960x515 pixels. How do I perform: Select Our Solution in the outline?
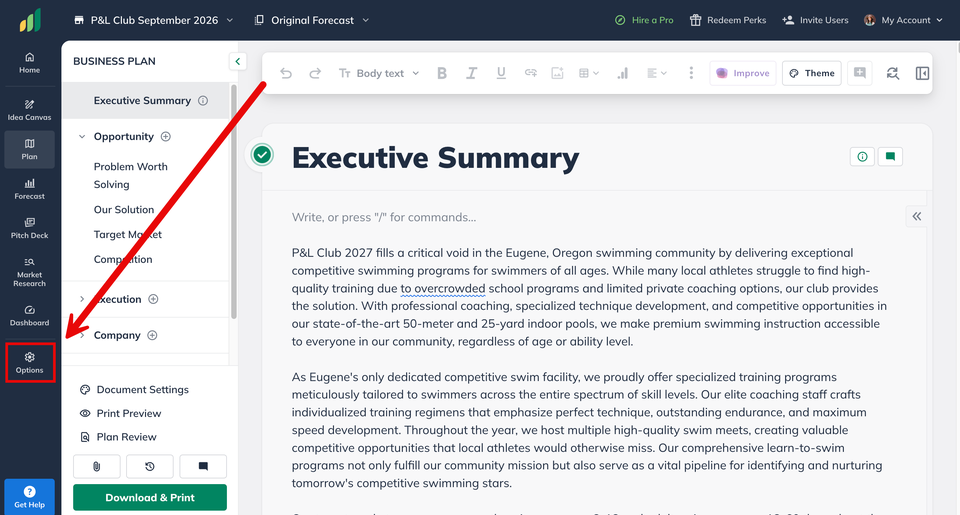click(124, 209)
